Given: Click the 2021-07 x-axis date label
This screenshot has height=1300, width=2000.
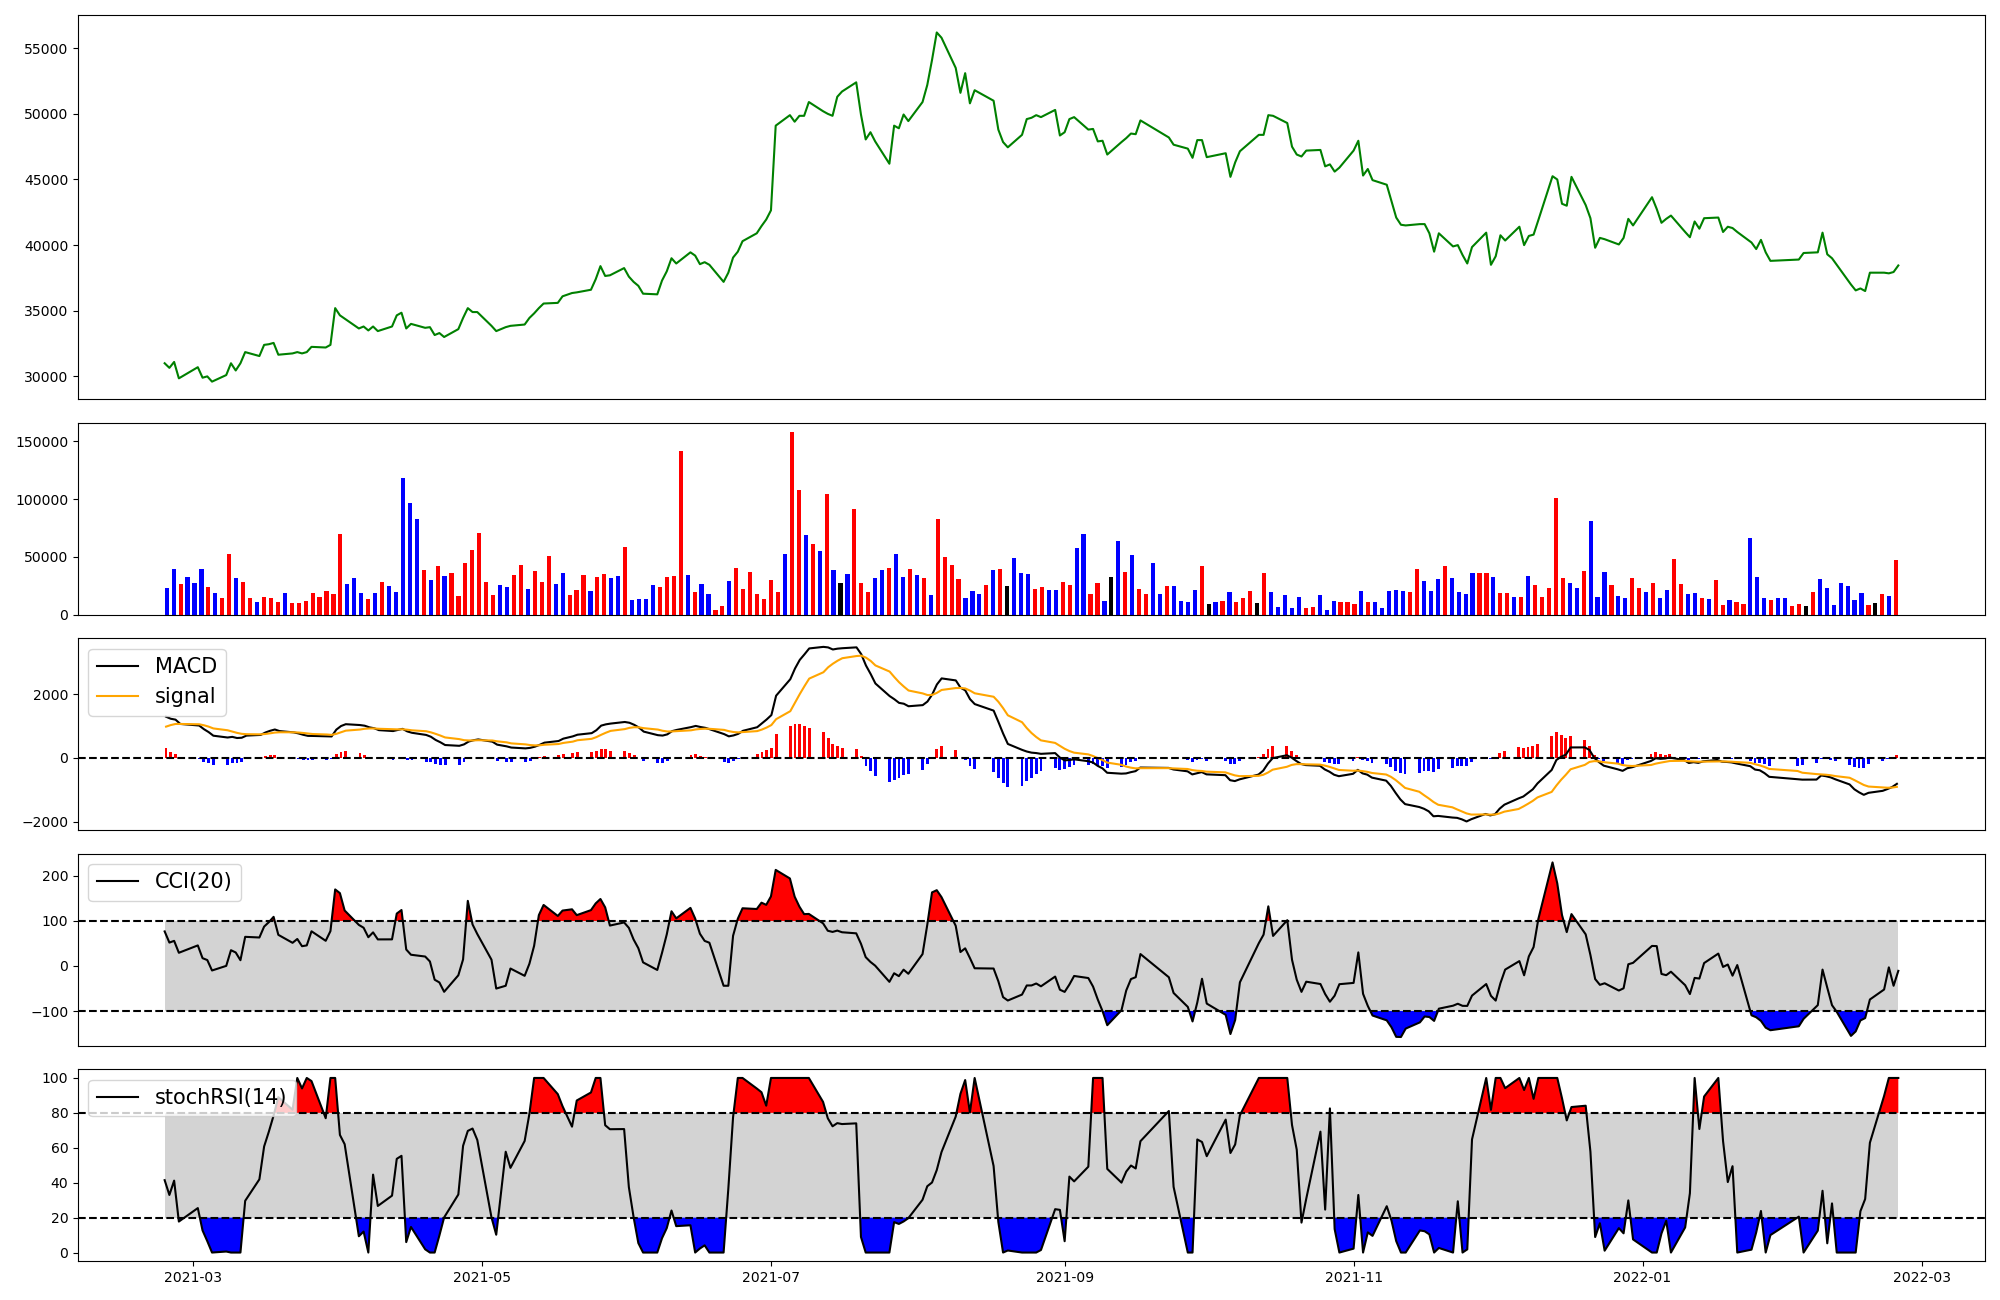Looking at the screenshot, I should 771,1277.
